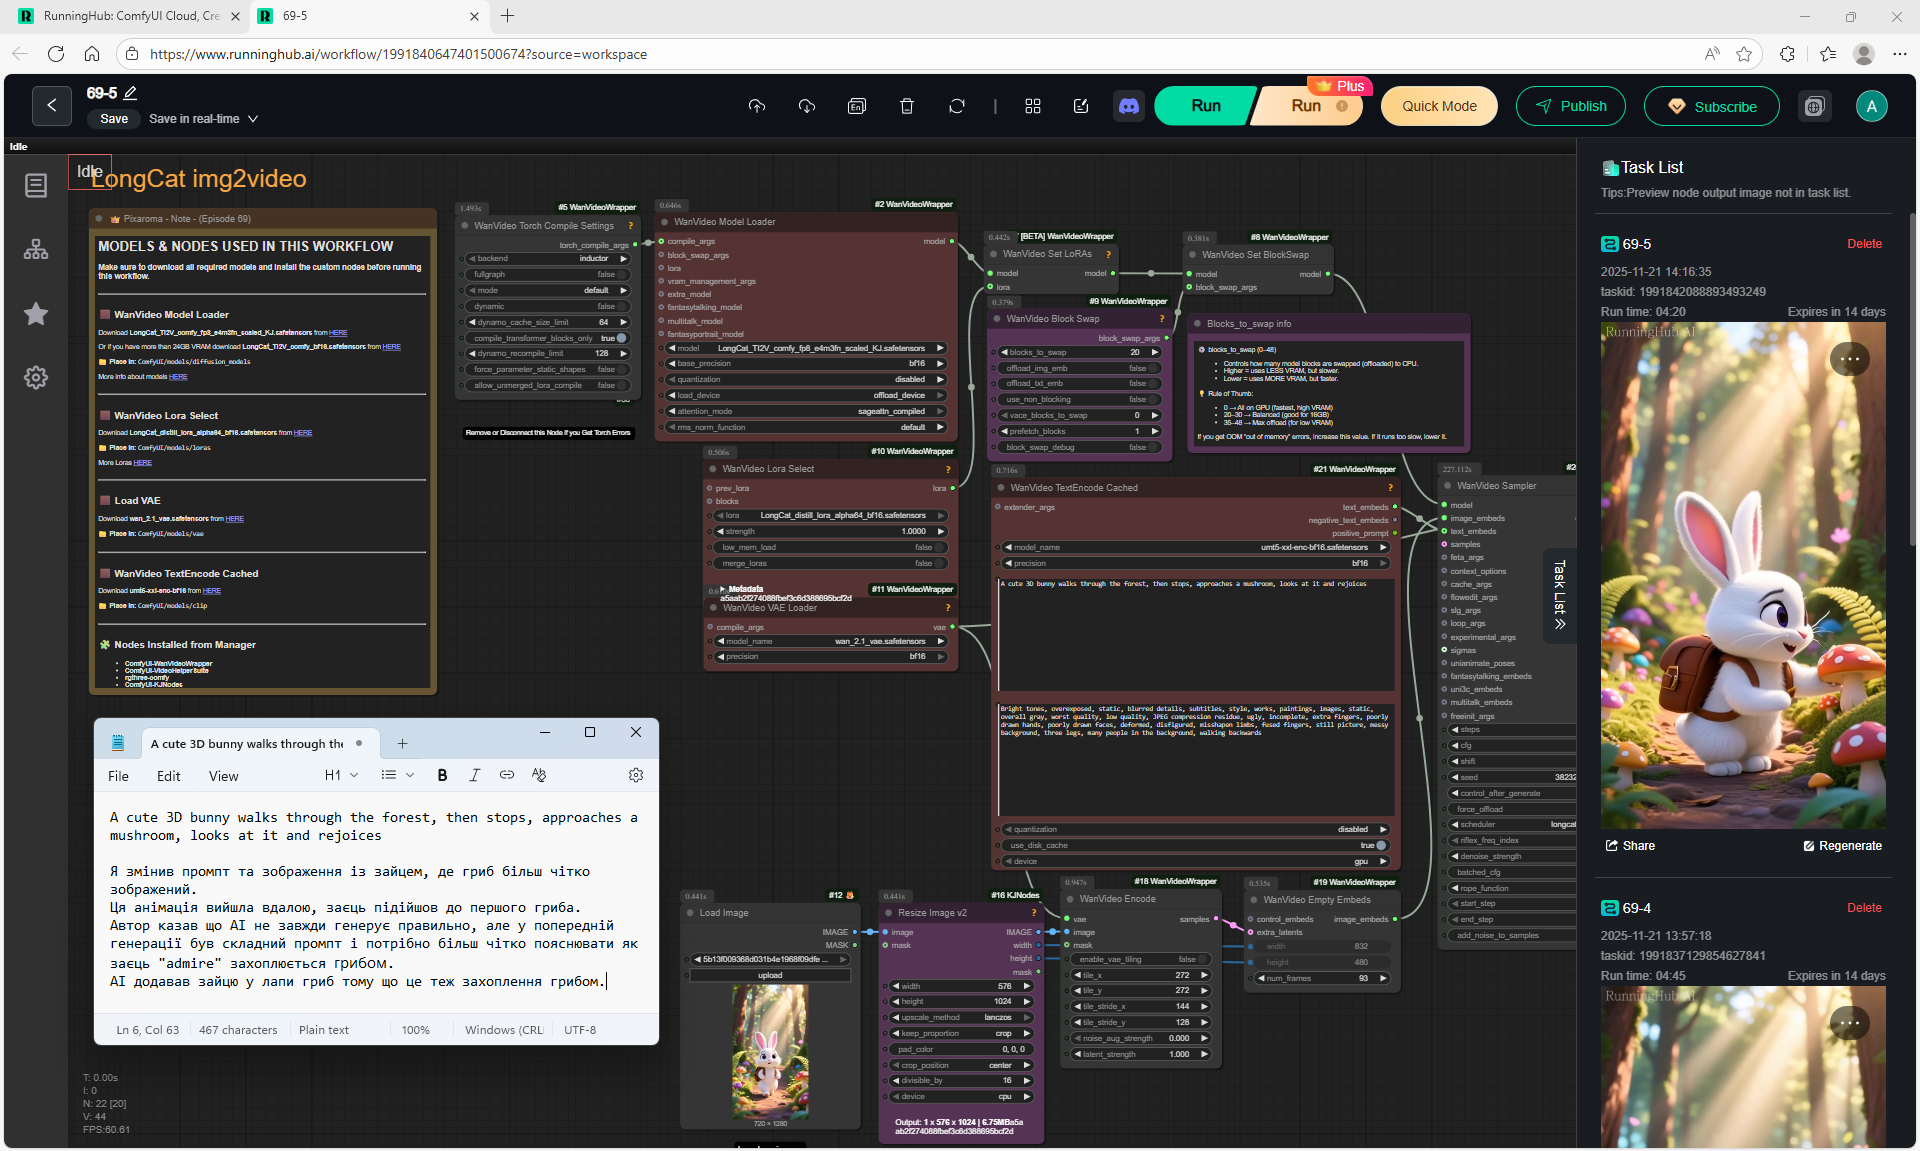Expand Save in real-time dropdown

[253, 119]
